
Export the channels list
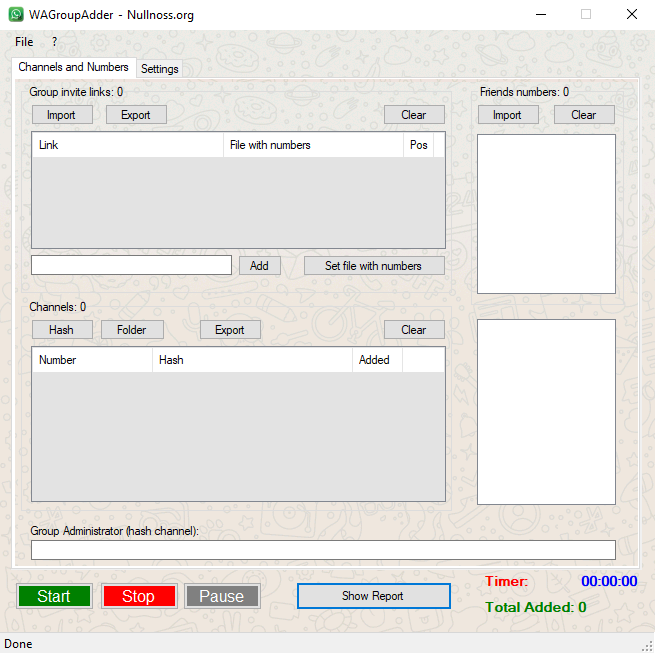tap(229, 330)
